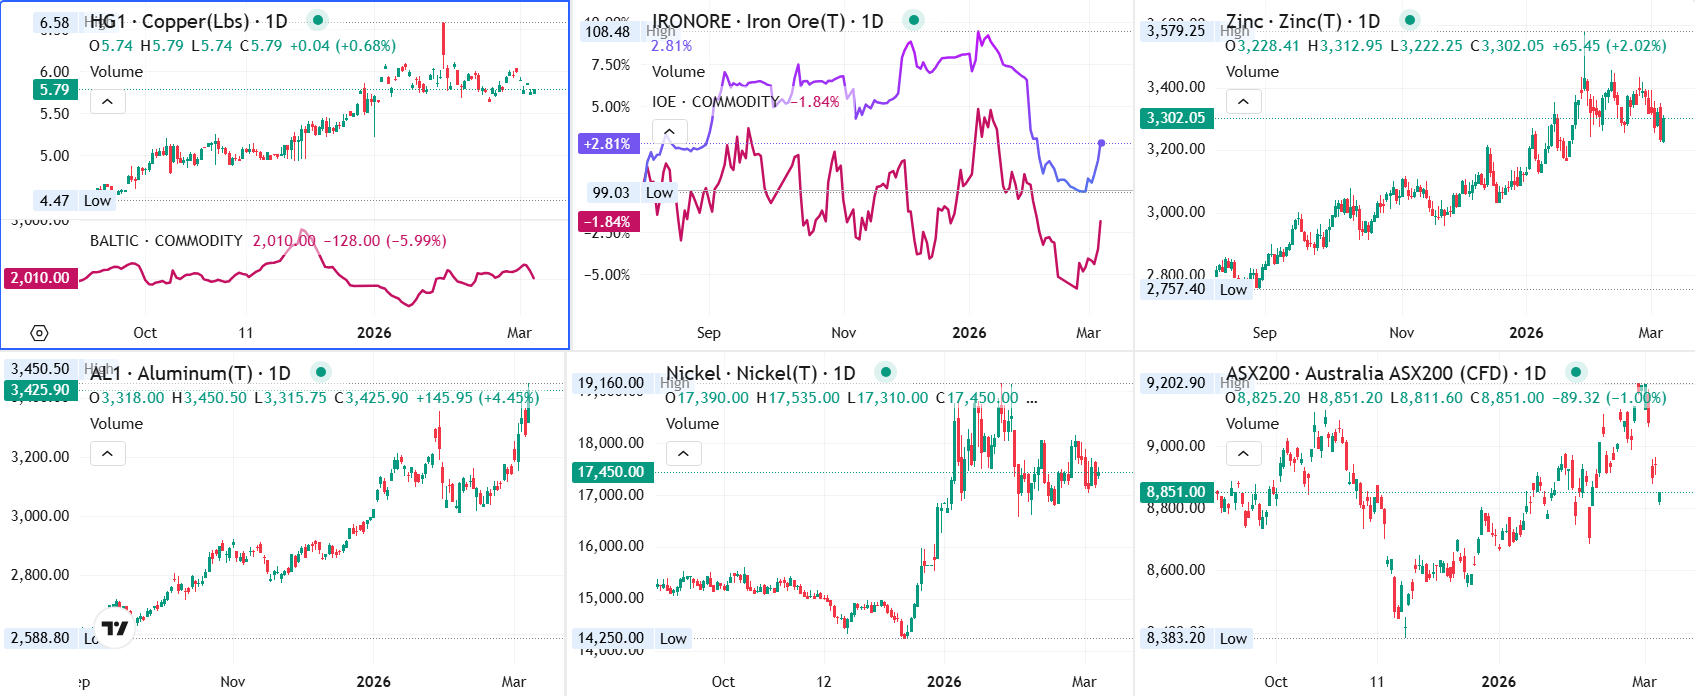
Task: Click the Nickel chart market status icon
Action: click(x=885, y=372)
